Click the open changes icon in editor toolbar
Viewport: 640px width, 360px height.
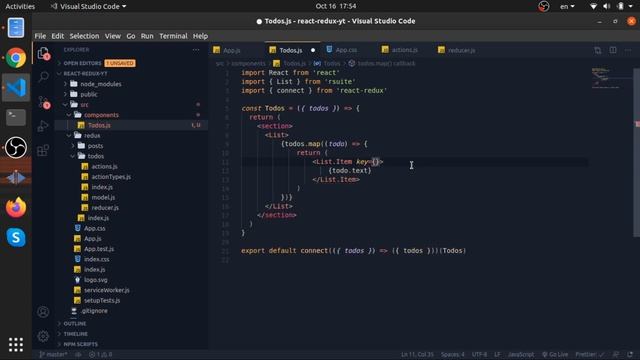click(598, 50)
